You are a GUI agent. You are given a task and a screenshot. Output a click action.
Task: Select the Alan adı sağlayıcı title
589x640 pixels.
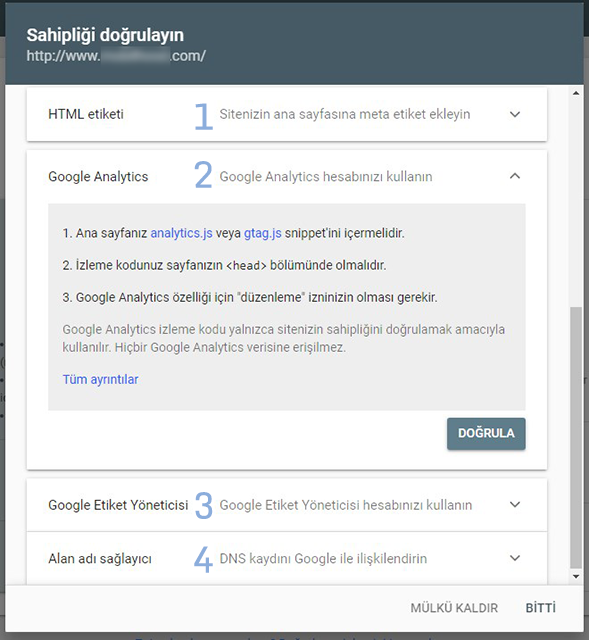(100, 558)
